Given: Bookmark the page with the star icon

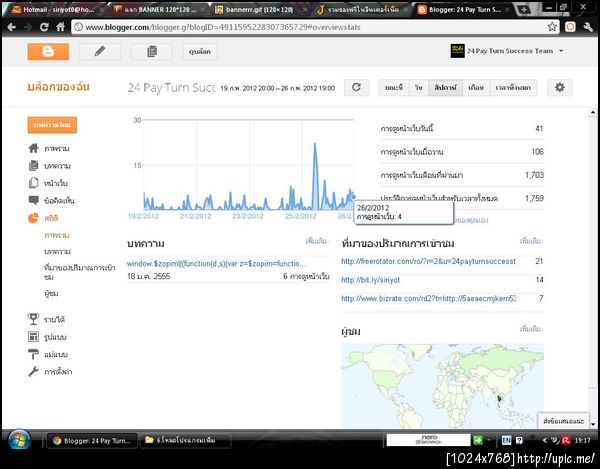Looking at the screenshot, I should [552, 27].
